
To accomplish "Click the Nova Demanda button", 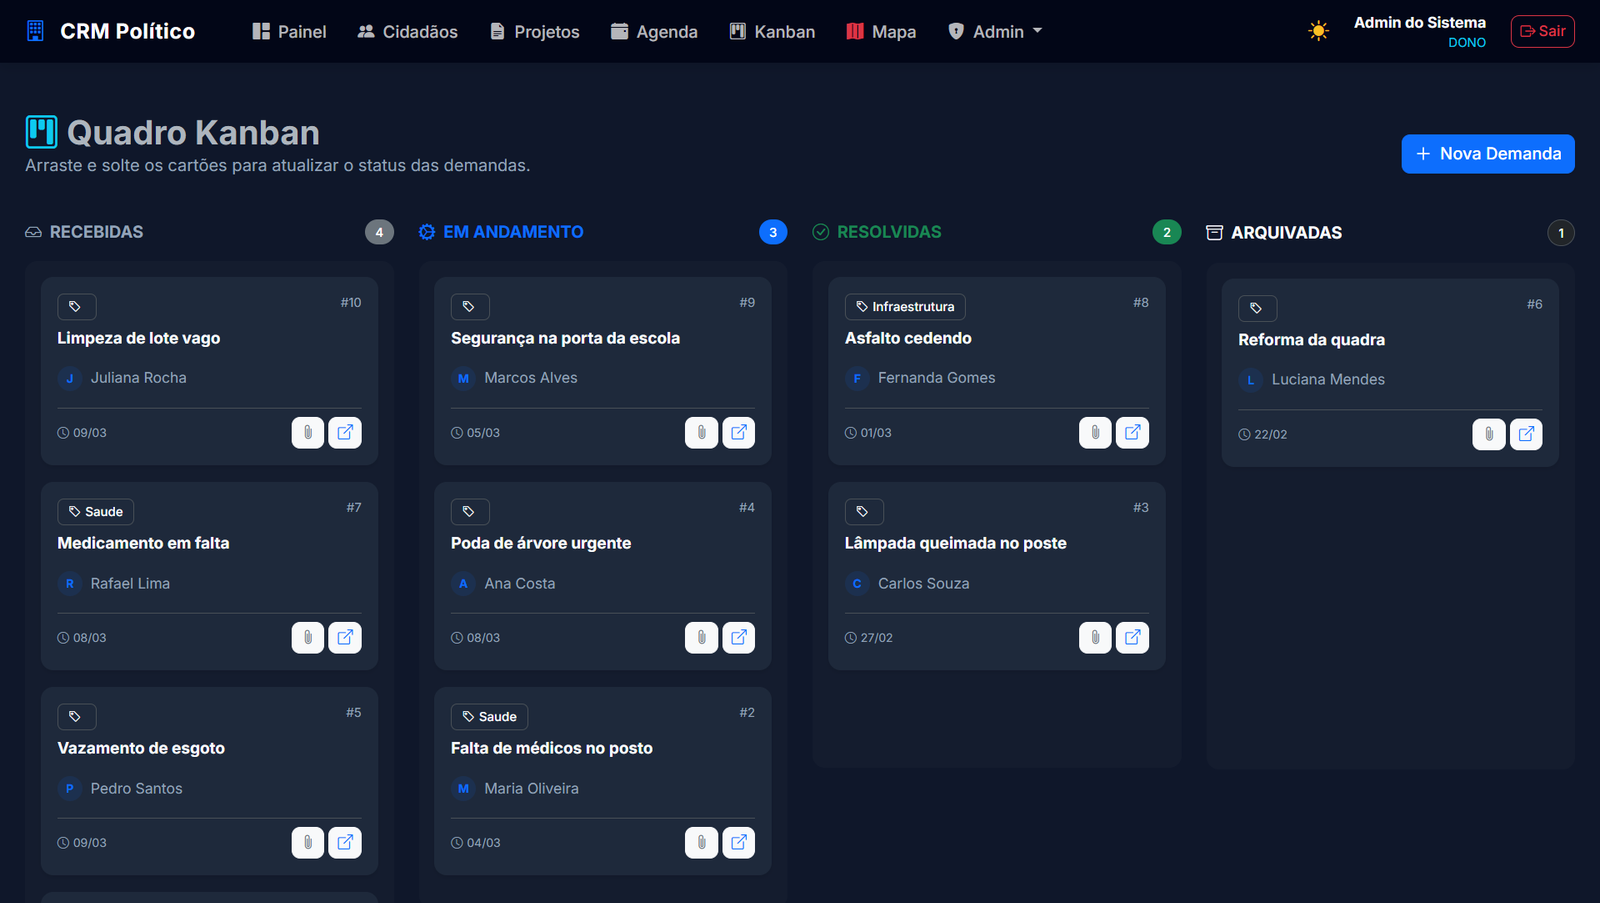I will (x=1487, y=153).
